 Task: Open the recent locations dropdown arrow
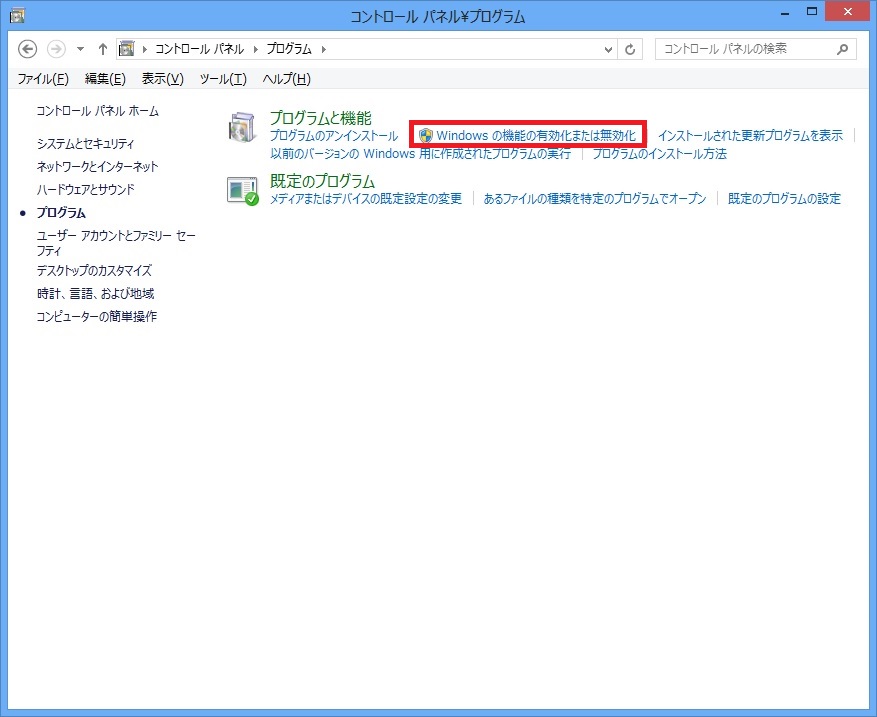(81, 49)
